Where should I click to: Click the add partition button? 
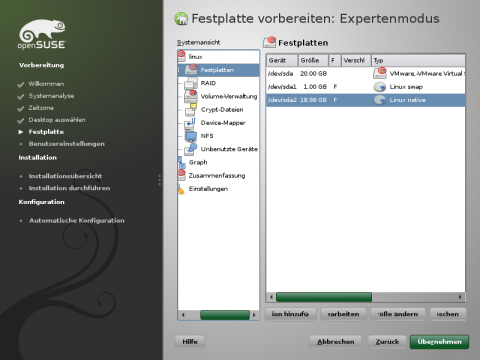(x=290, y=314)
